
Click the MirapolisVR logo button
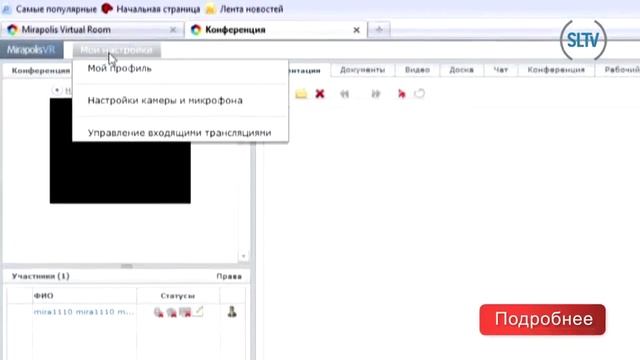coord(31,50)
